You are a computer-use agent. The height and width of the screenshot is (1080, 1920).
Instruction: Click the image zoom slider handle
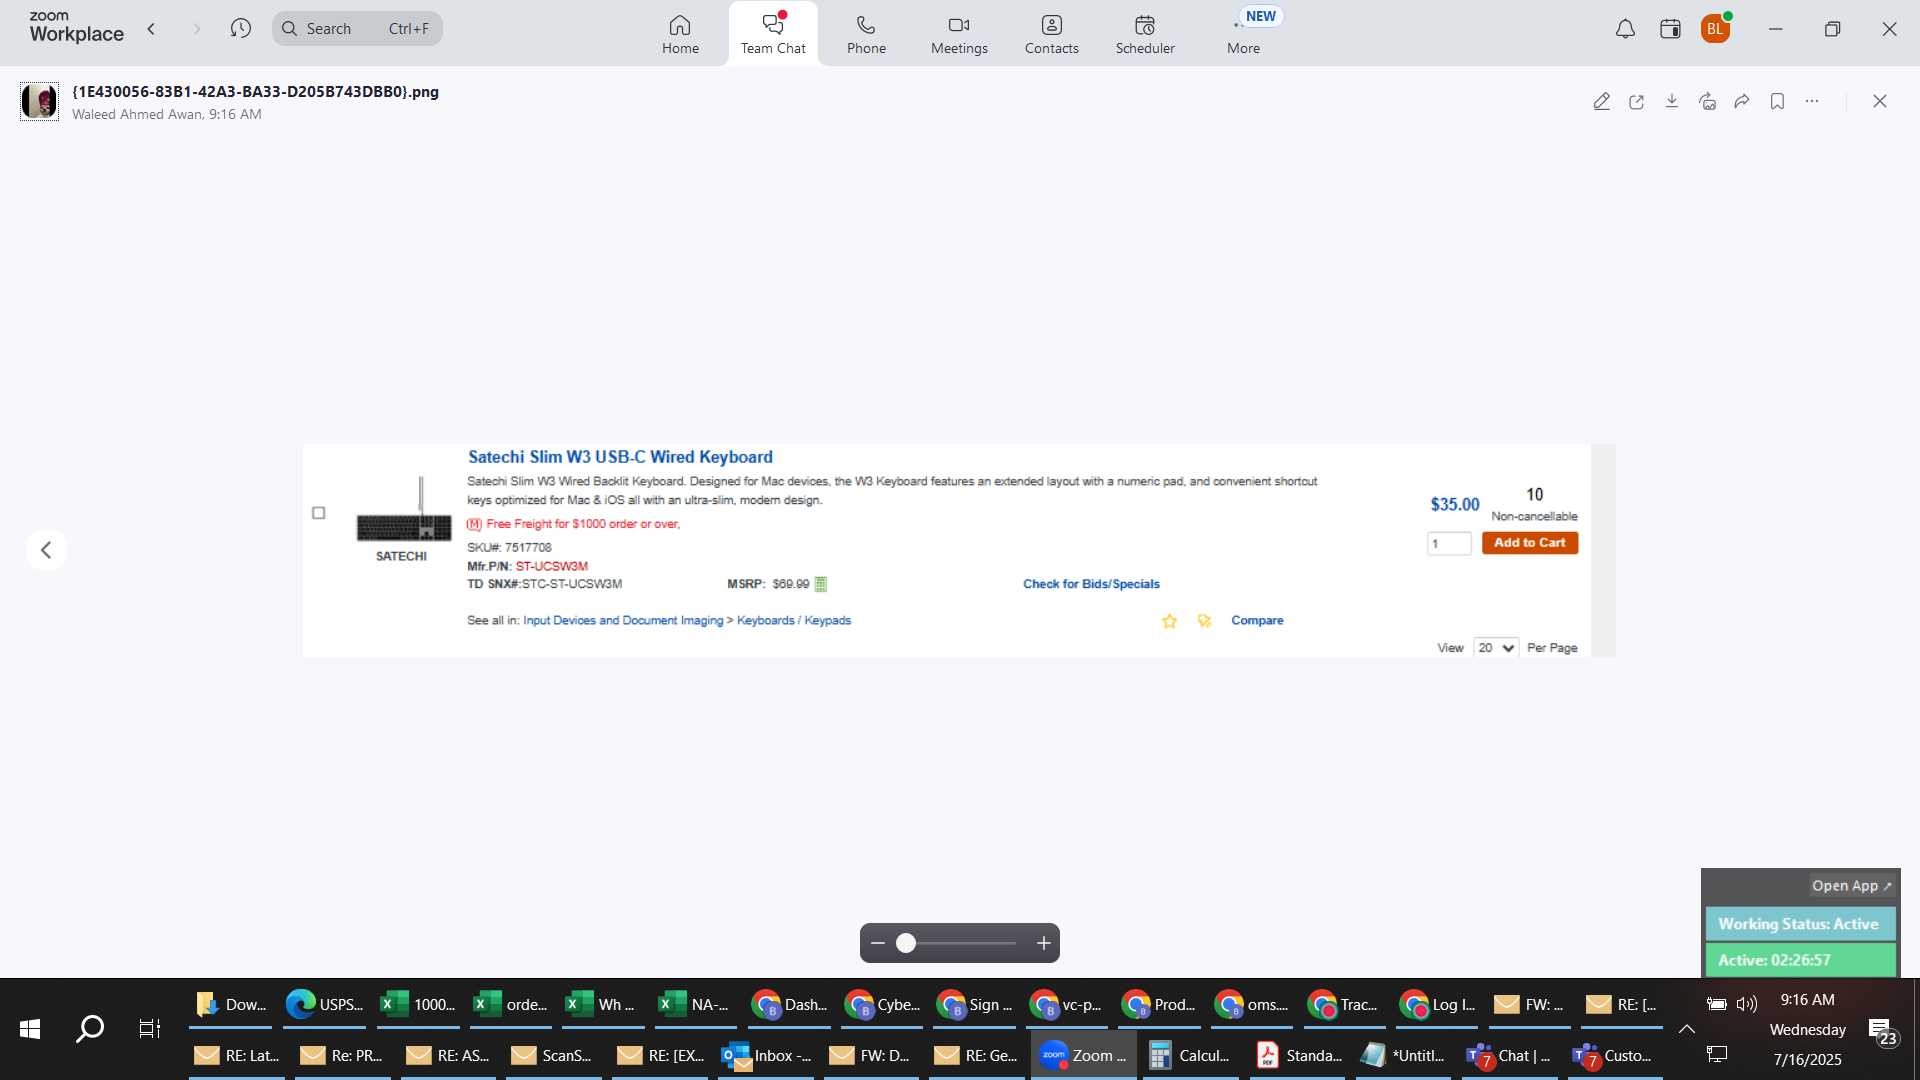click(x=906, y=943)
